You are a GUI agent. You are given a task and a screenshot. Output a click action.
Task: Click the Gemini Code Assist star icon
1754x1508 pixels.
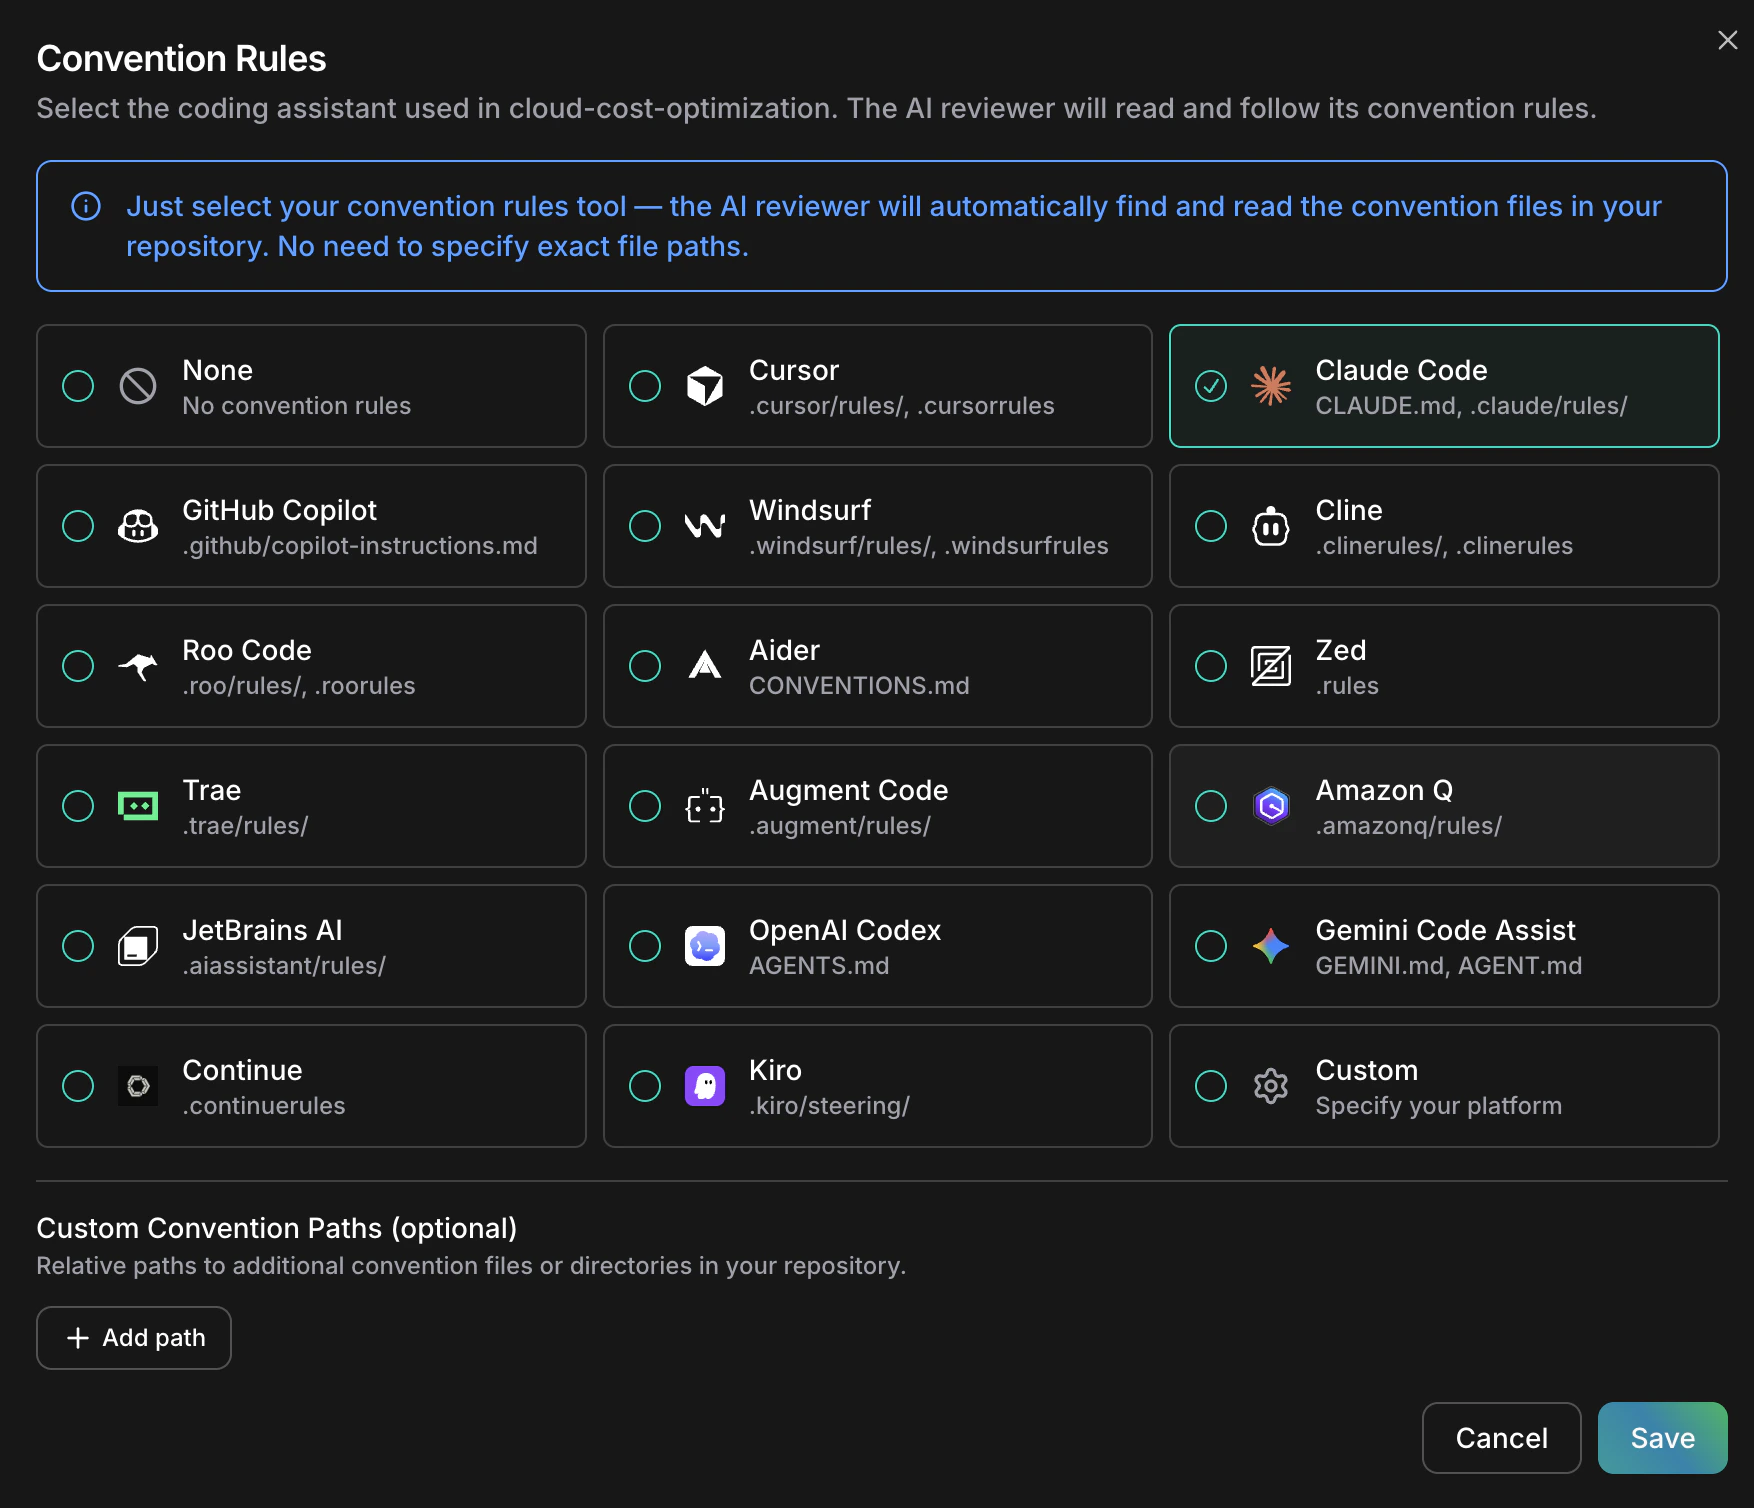[1271, 946]
